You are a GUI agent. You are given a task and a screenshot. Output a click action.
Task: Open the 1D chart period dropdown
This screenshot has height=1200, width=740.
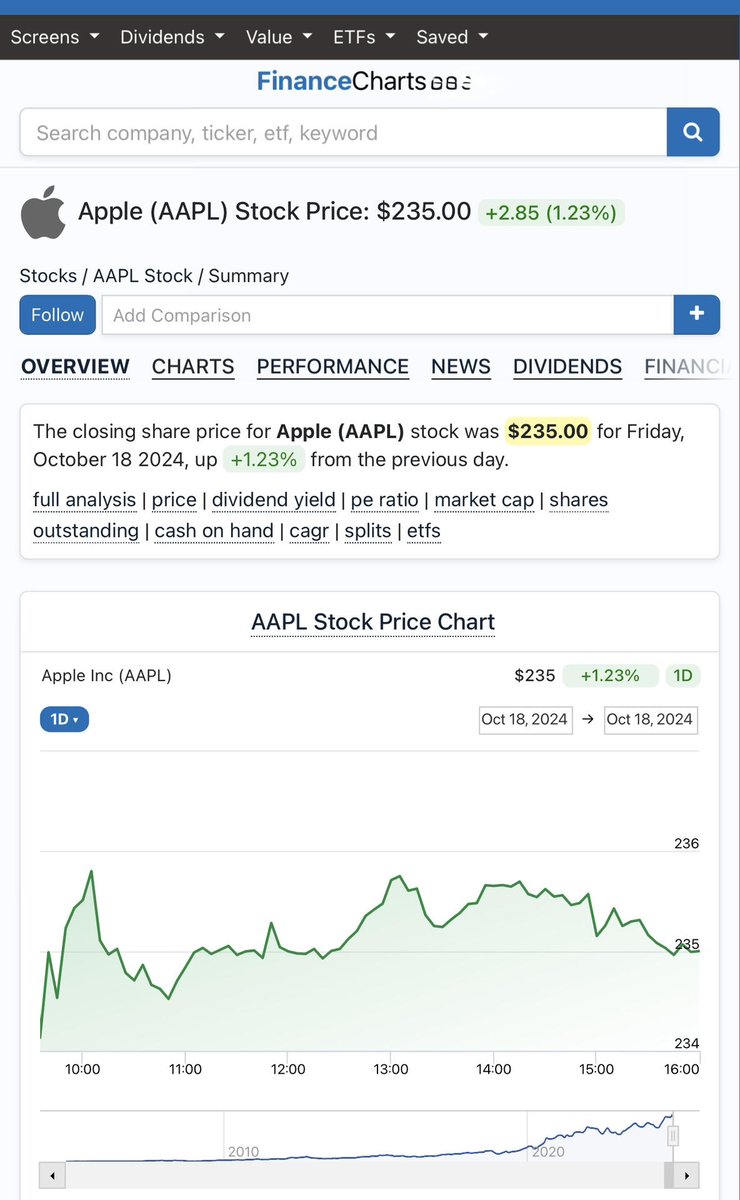point(64,719)
